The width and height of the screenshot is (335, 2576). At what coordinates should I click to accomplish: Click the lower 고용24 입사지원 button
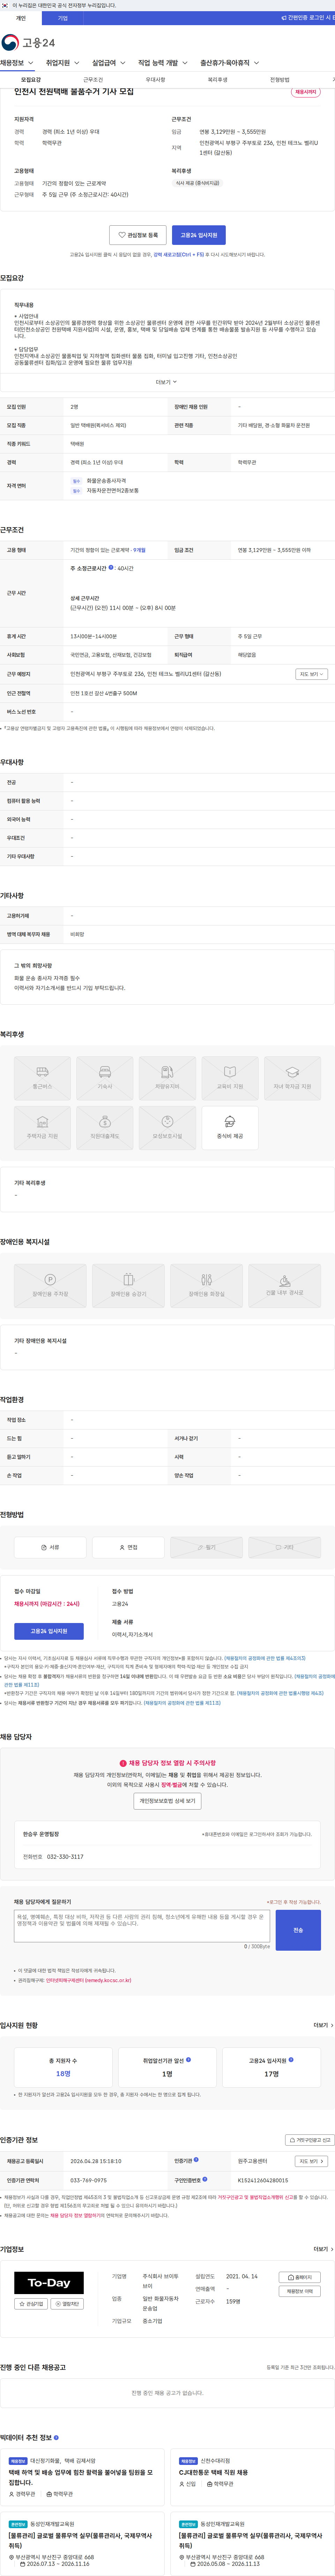coord(49,1631)
